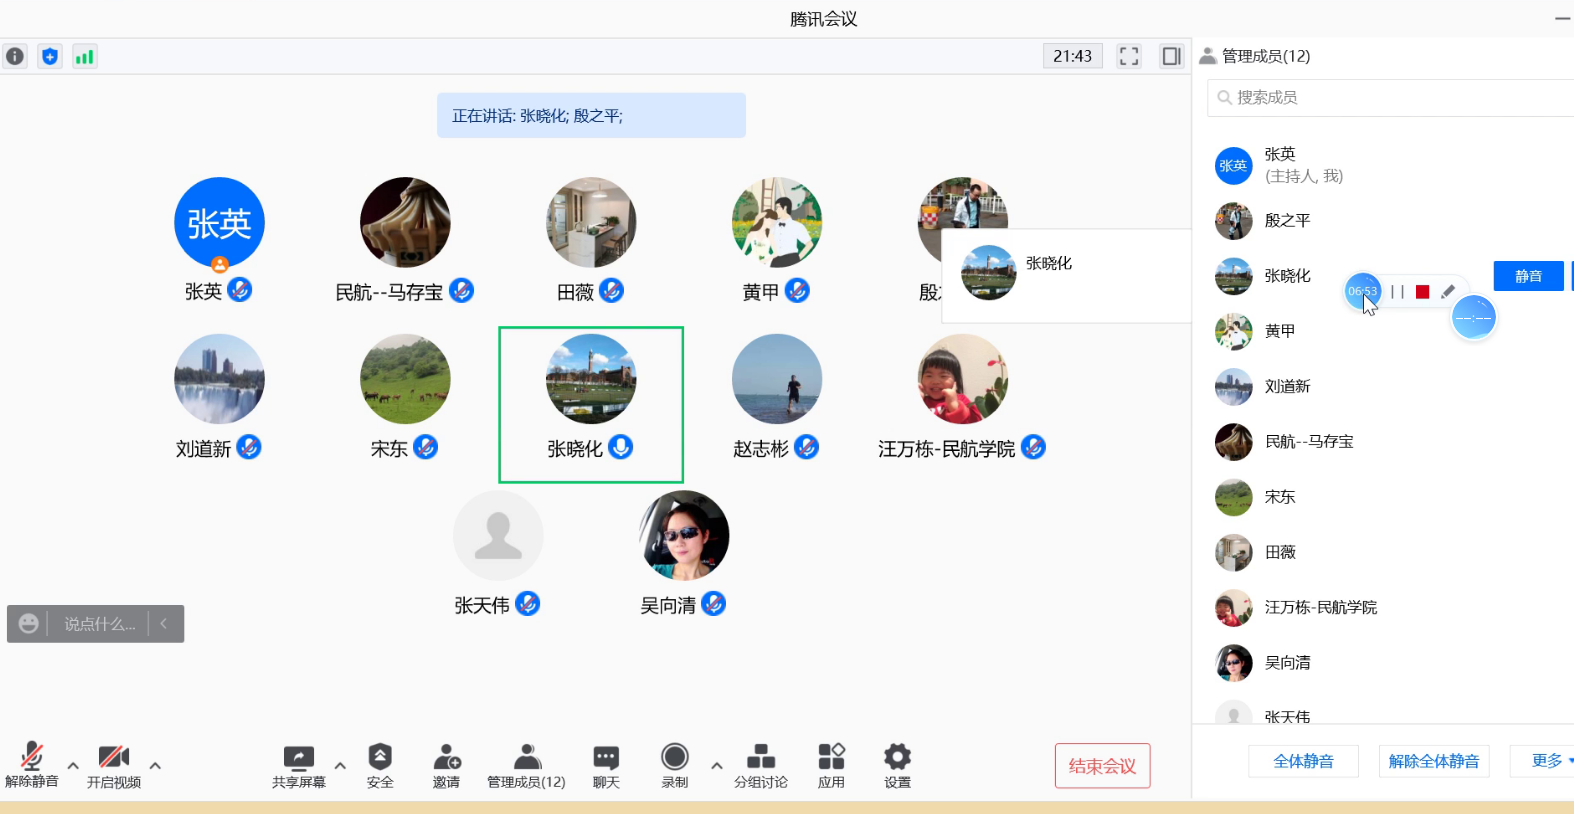Open the meeting info icon
The height and width of the screenshot is (814, 1574).
tap(15, 56)
